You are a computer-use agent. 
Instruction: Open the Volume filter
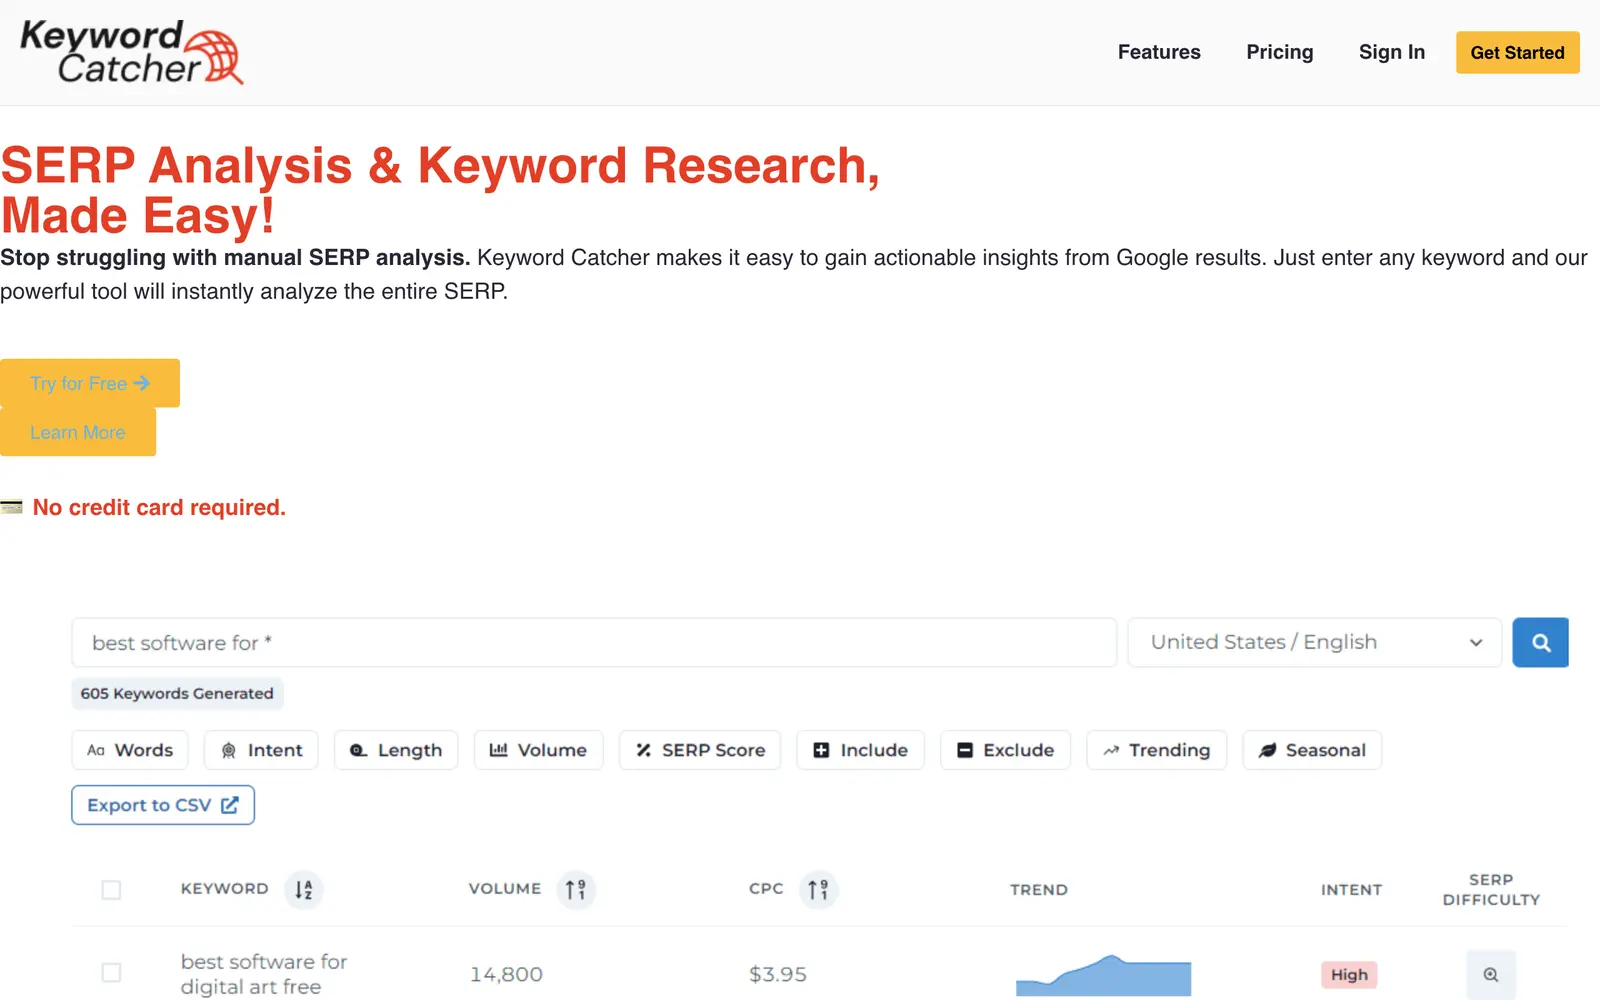click(538, 750)
